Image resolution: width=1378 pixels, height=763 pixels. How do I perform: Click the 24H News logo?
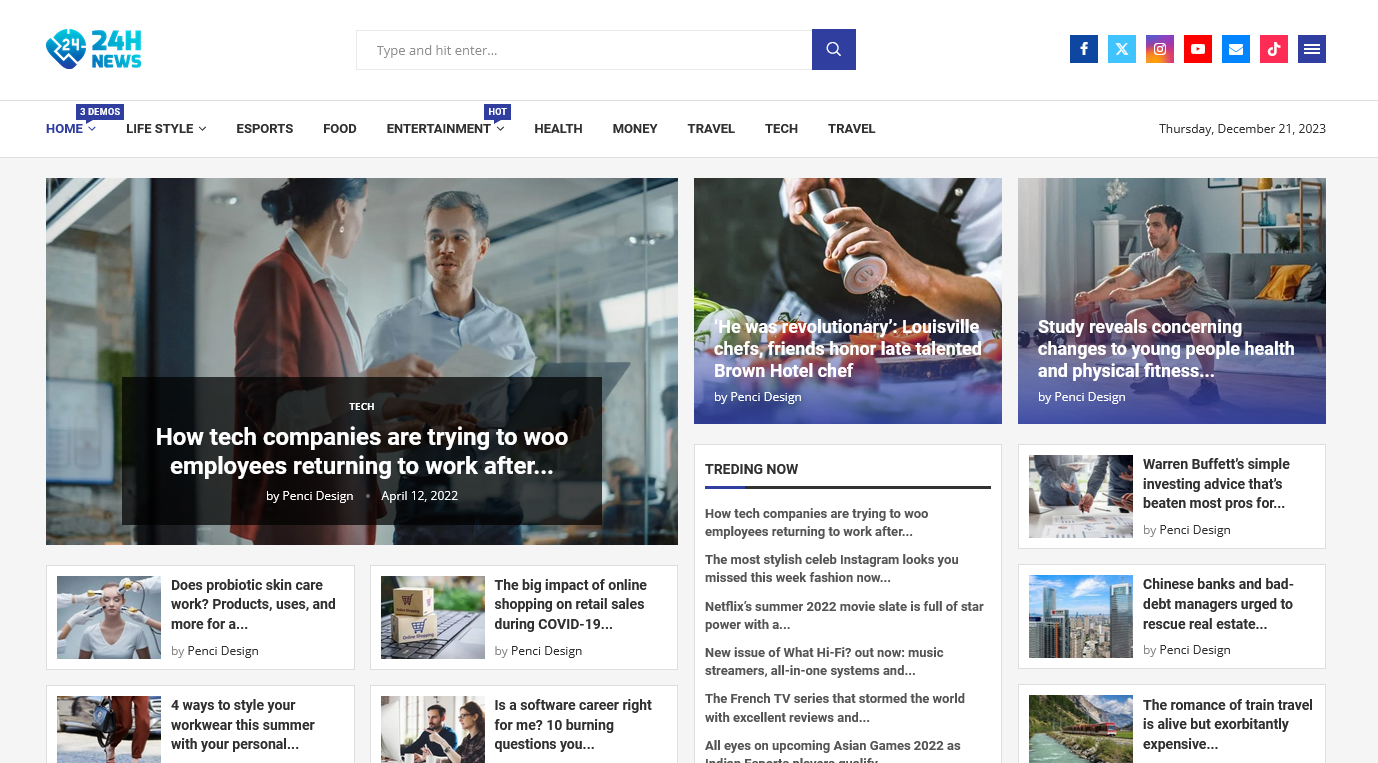tap(94, 49)
